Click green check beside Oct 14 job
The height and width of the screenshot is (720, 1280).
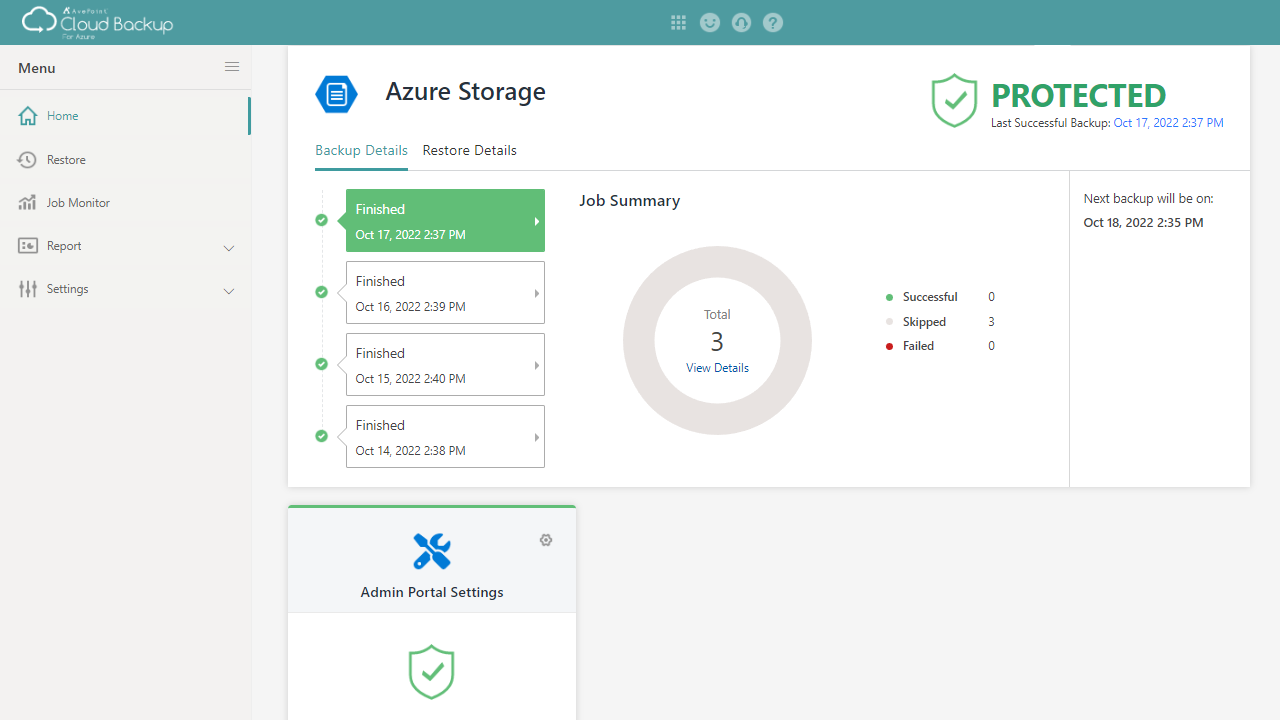click(x=321, y=436)
